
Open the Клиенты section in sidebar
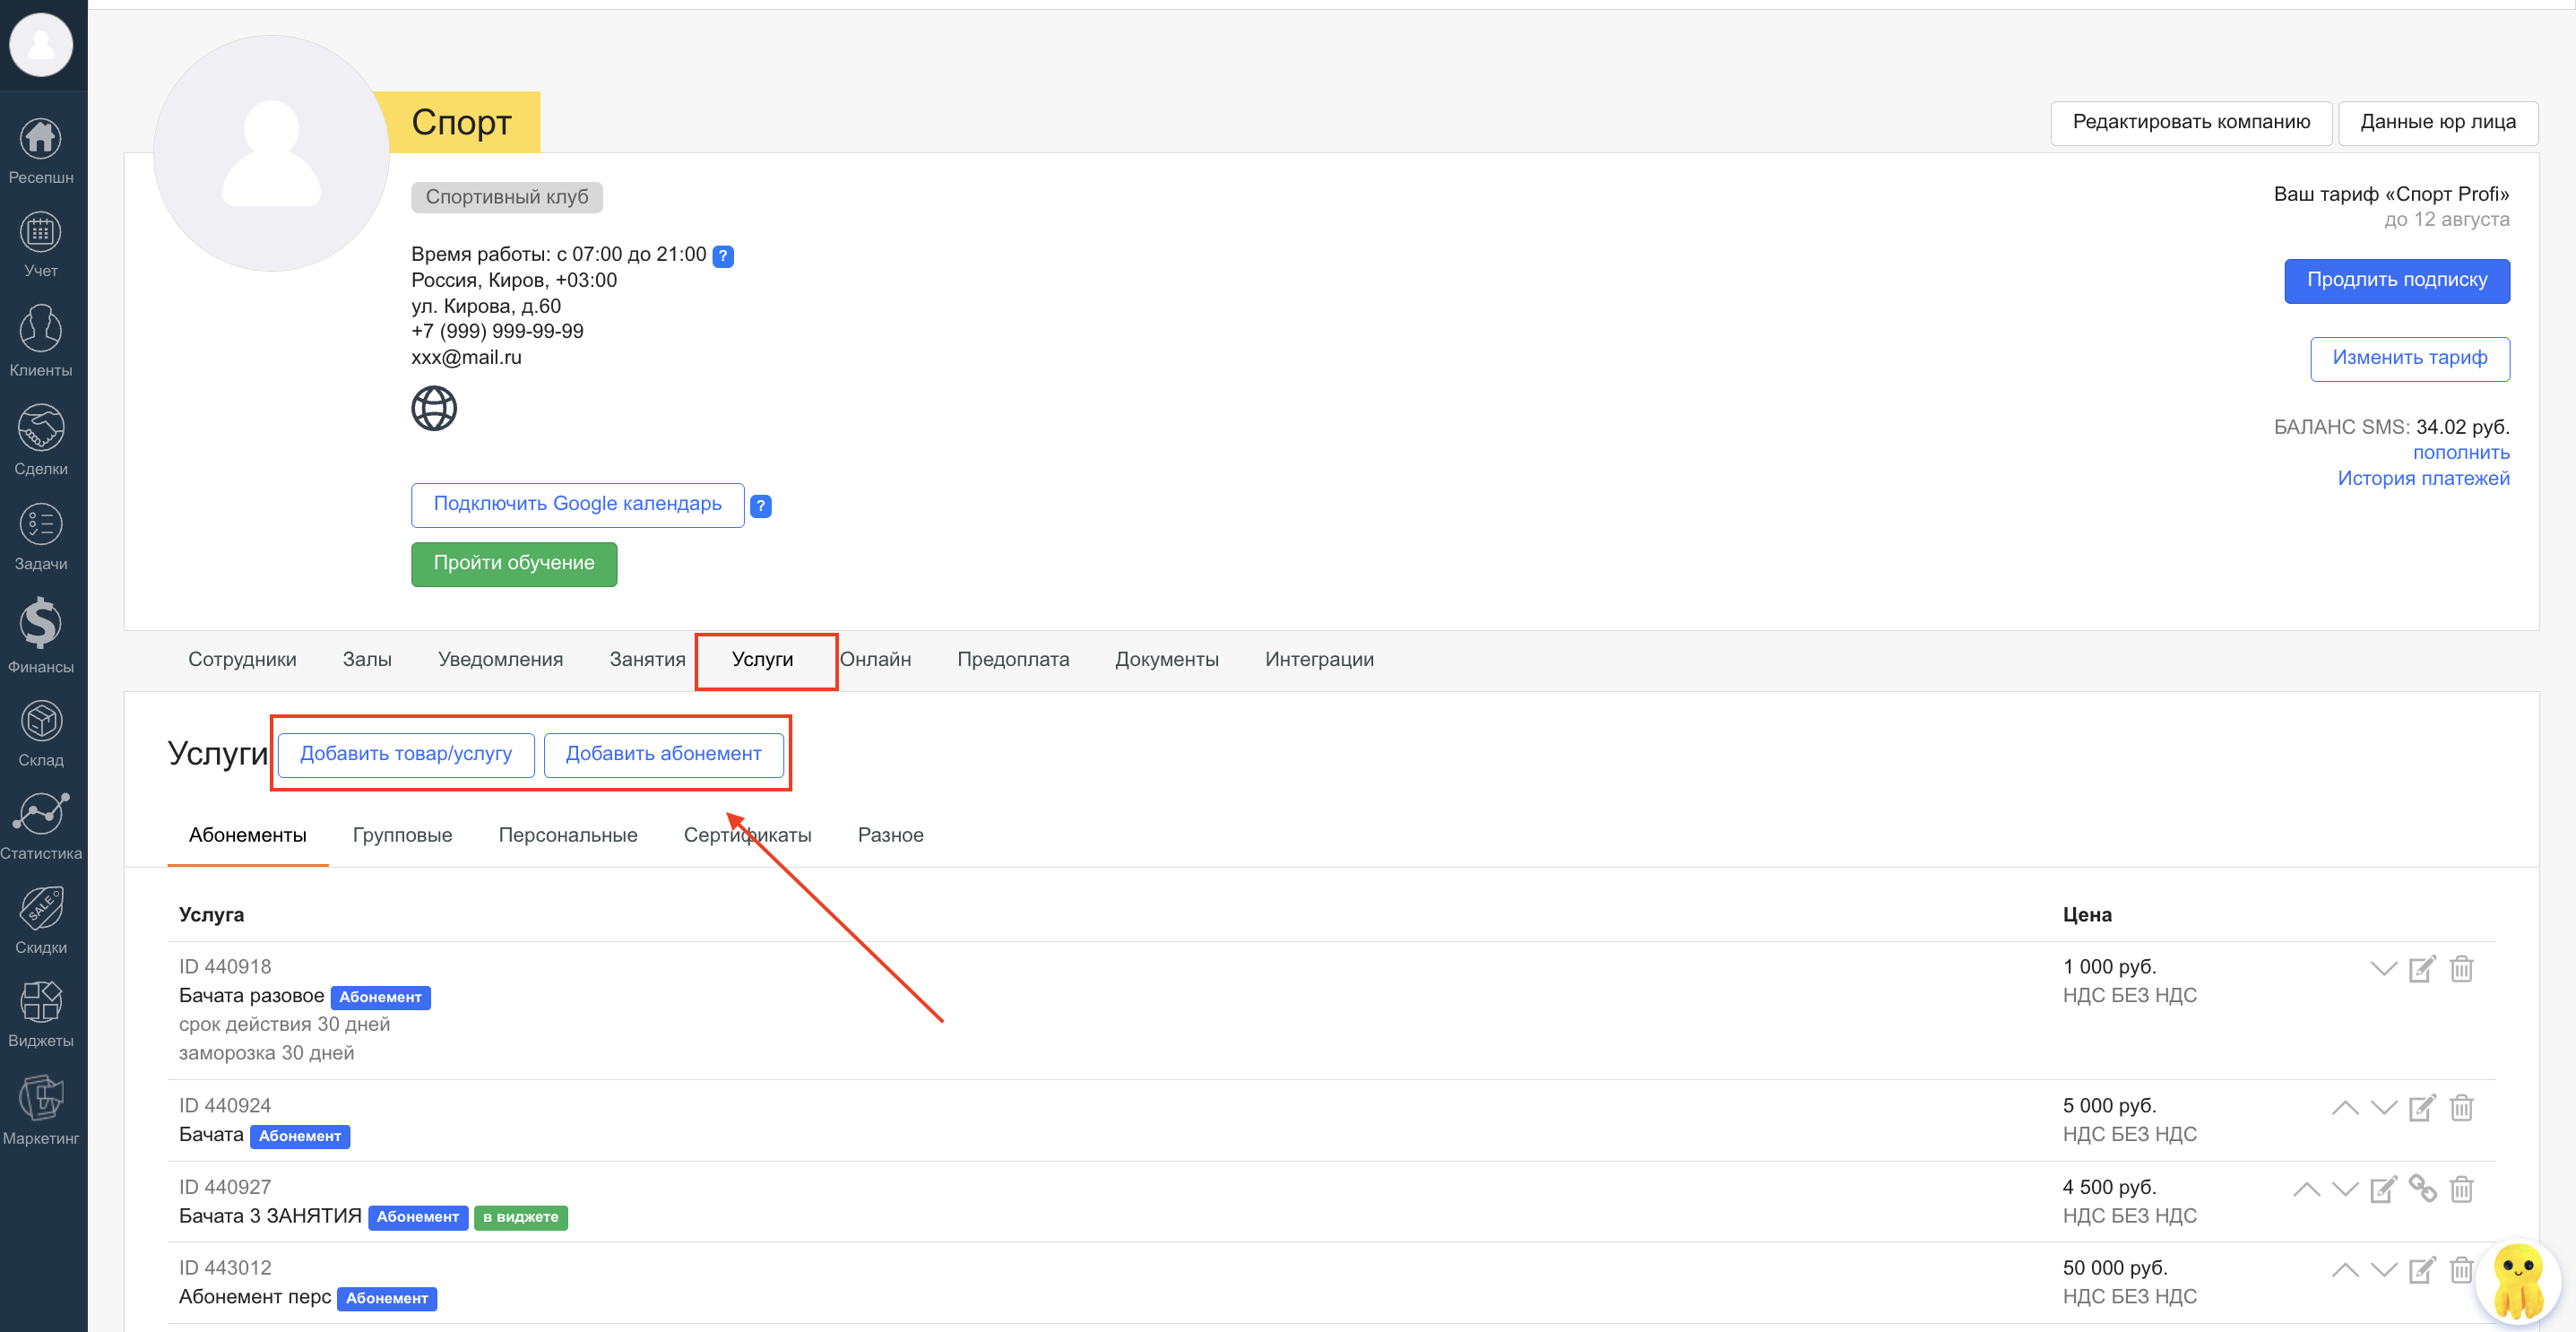coord(40,330)
